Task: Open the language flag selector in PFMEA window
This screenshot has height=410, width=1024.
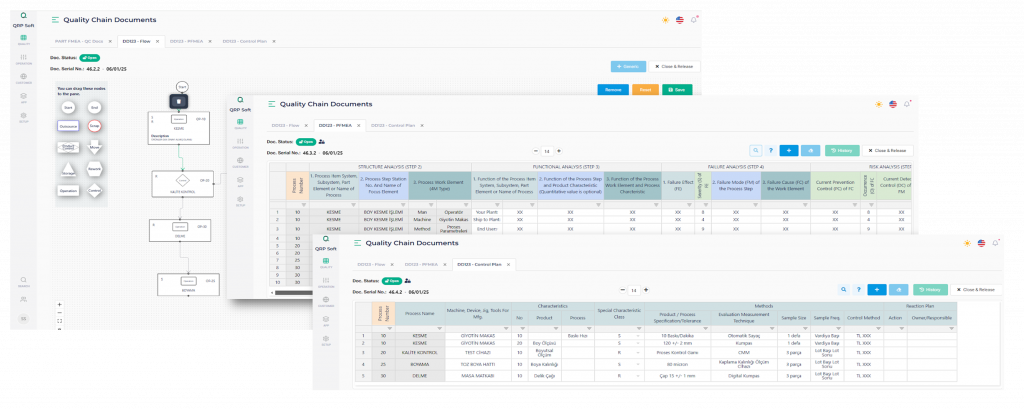Action: (x=892, y=103)
